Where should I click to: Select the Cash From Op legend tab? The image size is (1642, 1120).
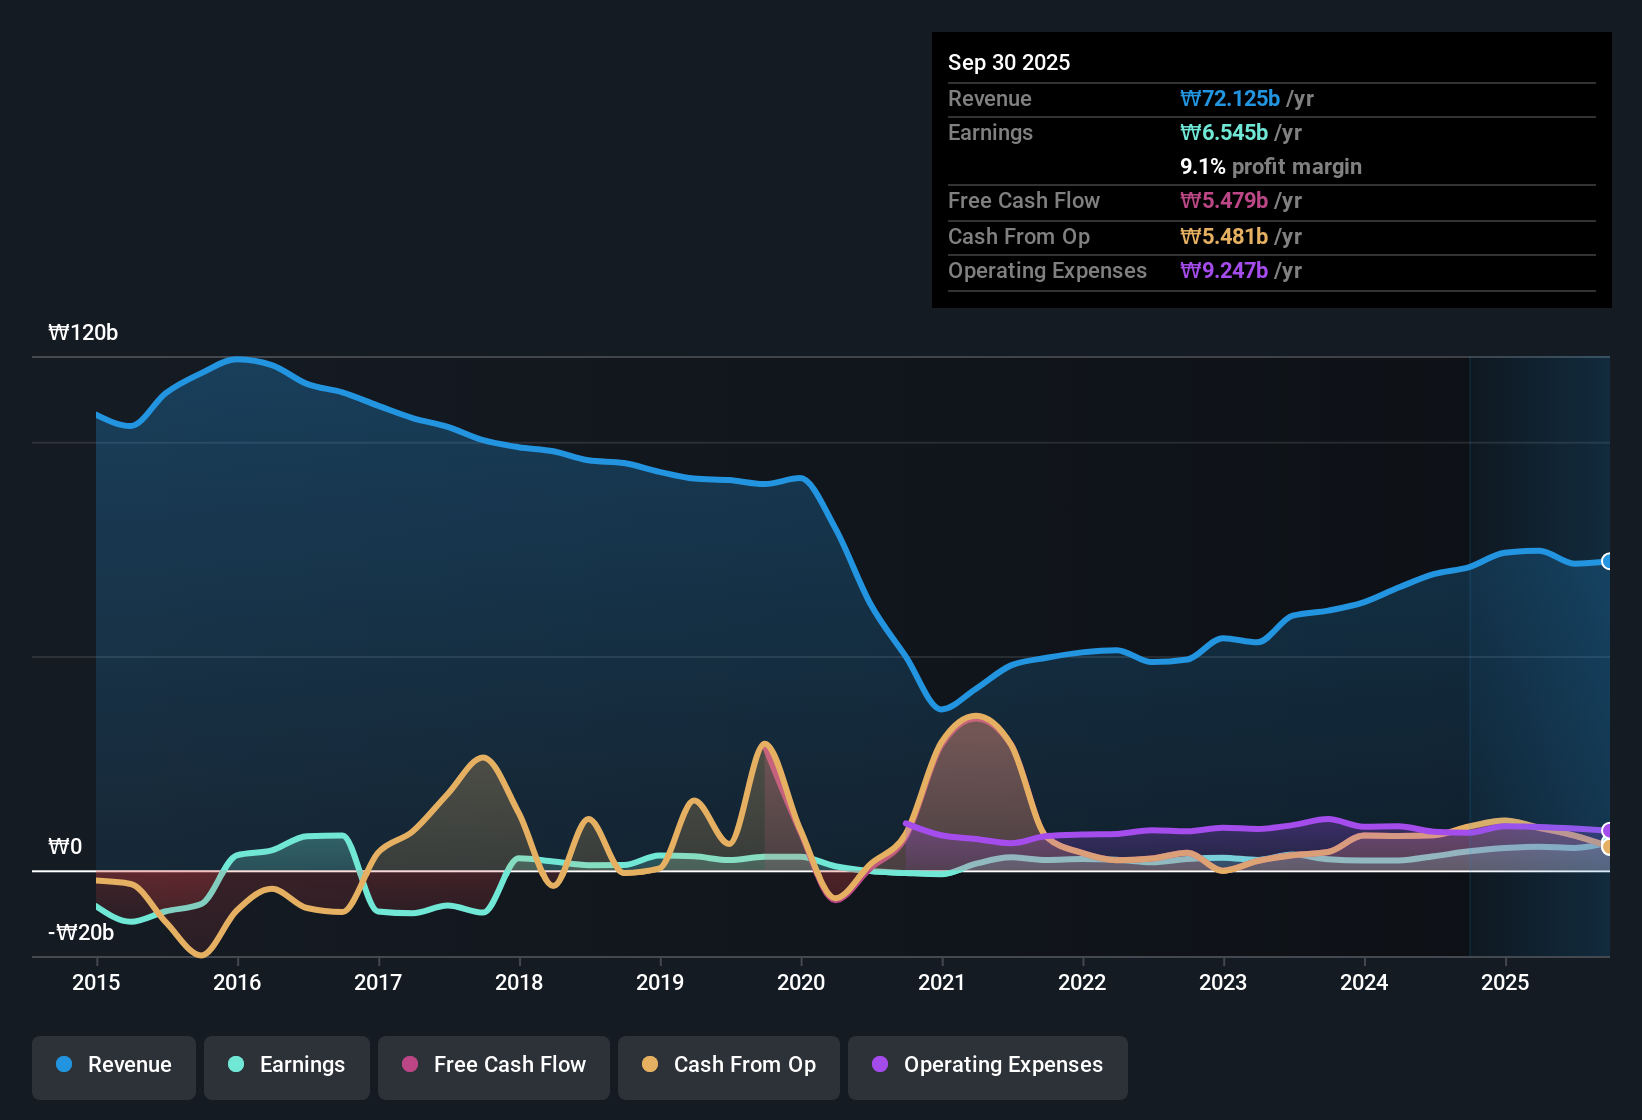click(x=728, y=1065)
